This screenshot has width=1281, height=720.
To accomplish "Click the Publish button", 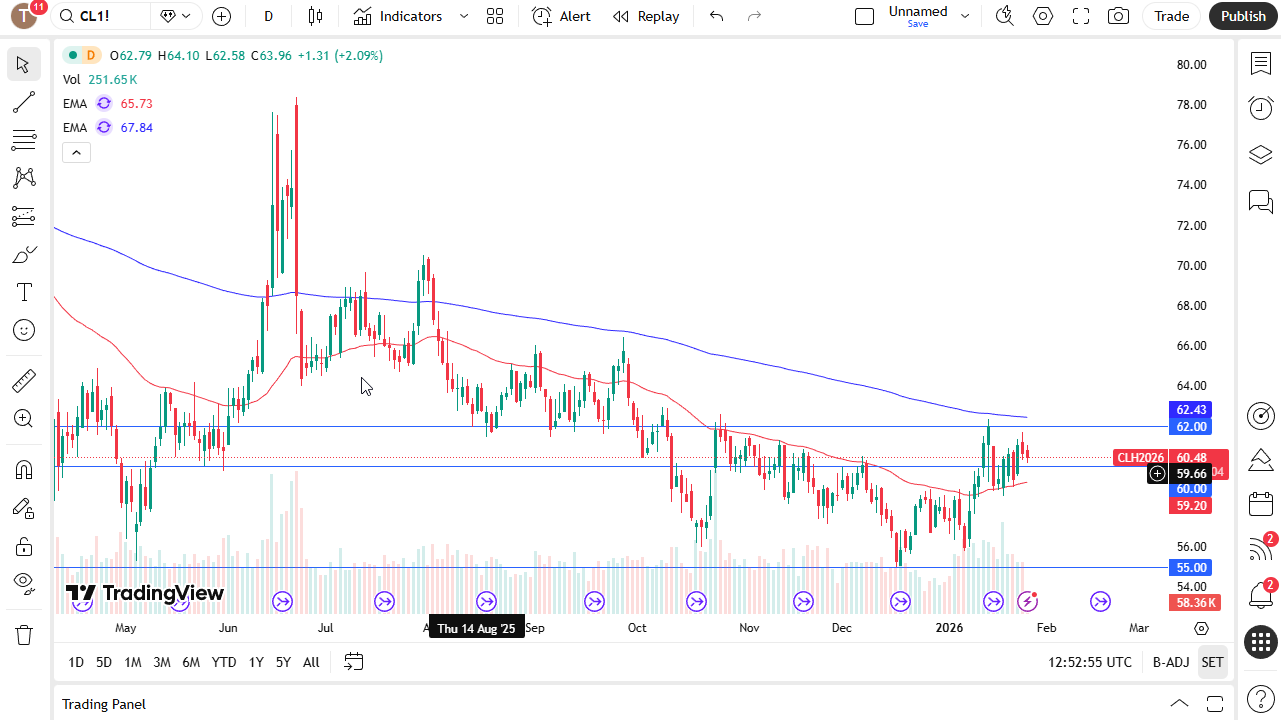I will tap(1243, 16).
